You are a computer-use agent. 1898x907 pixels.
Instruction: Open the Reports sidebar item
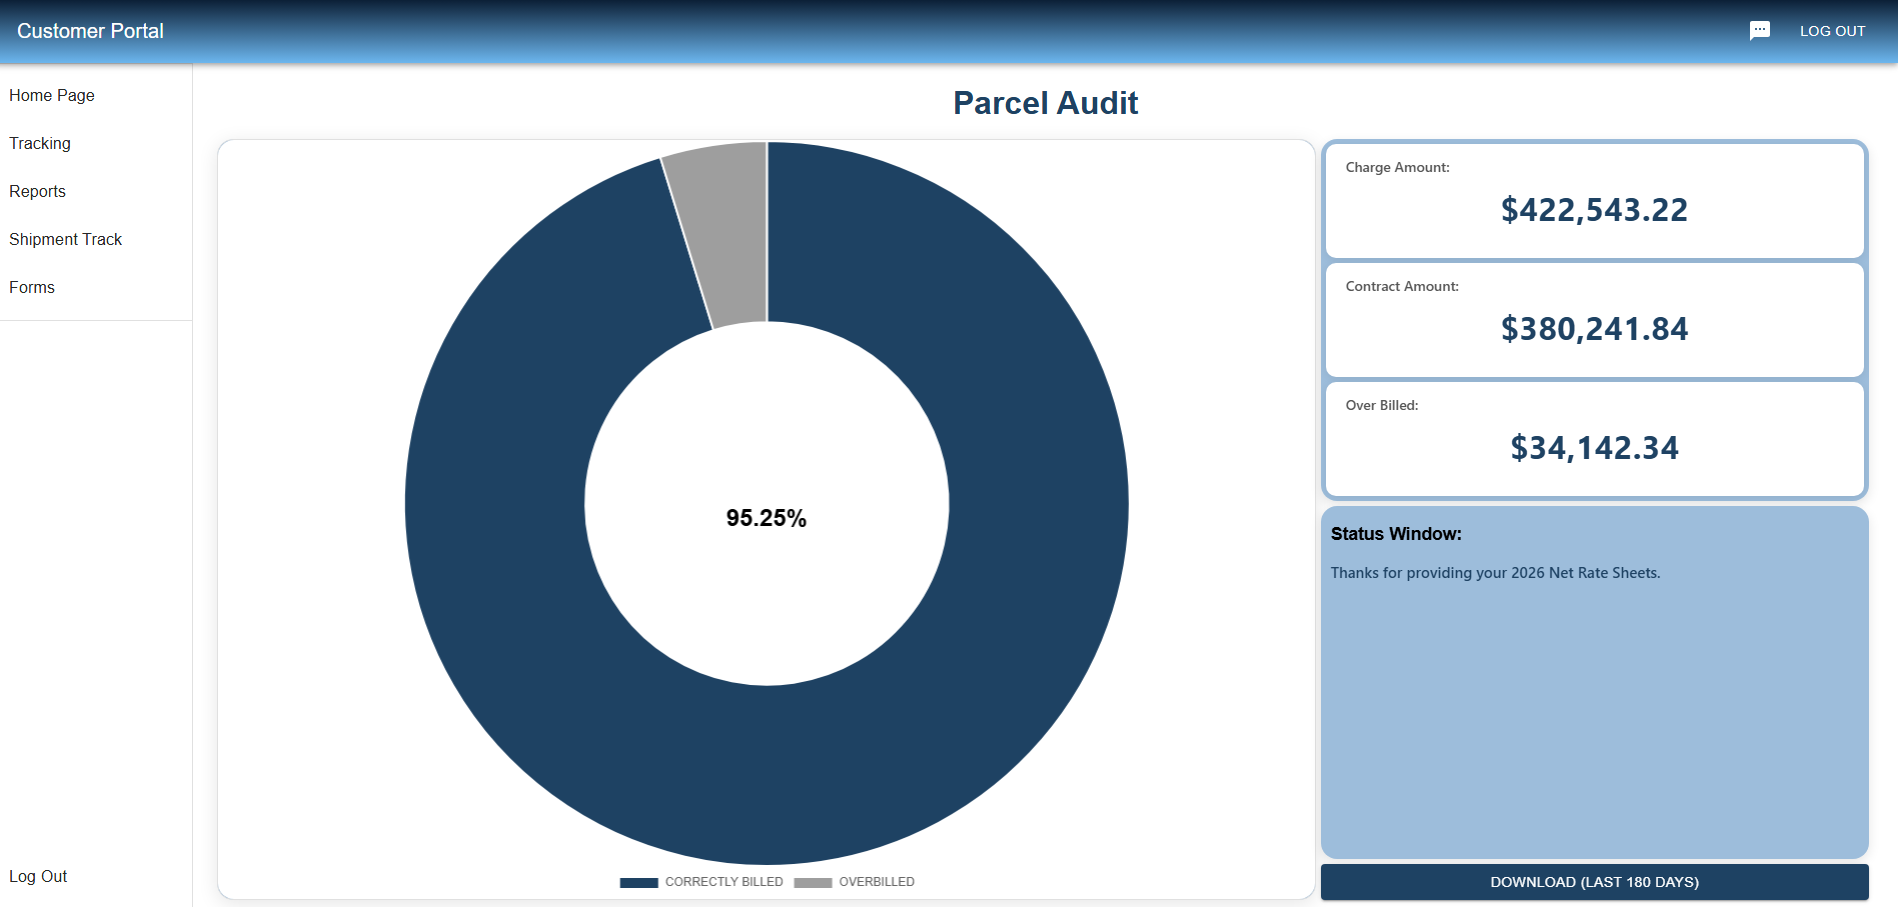tap(38, 191)
